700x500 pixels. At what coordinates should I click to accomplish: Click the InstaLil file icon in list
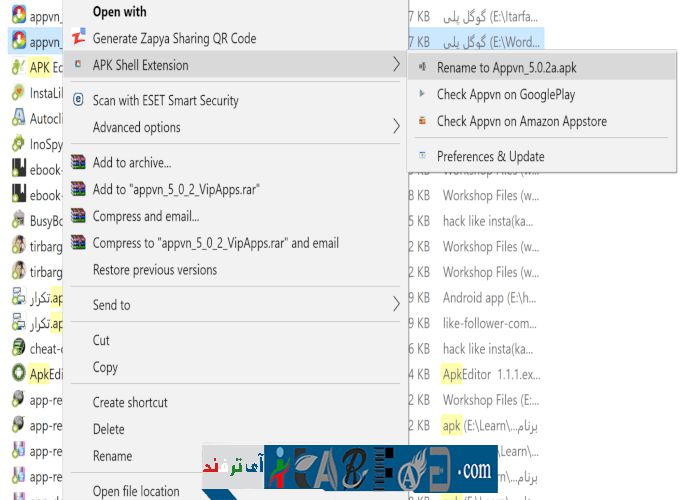tap(18, 93)
